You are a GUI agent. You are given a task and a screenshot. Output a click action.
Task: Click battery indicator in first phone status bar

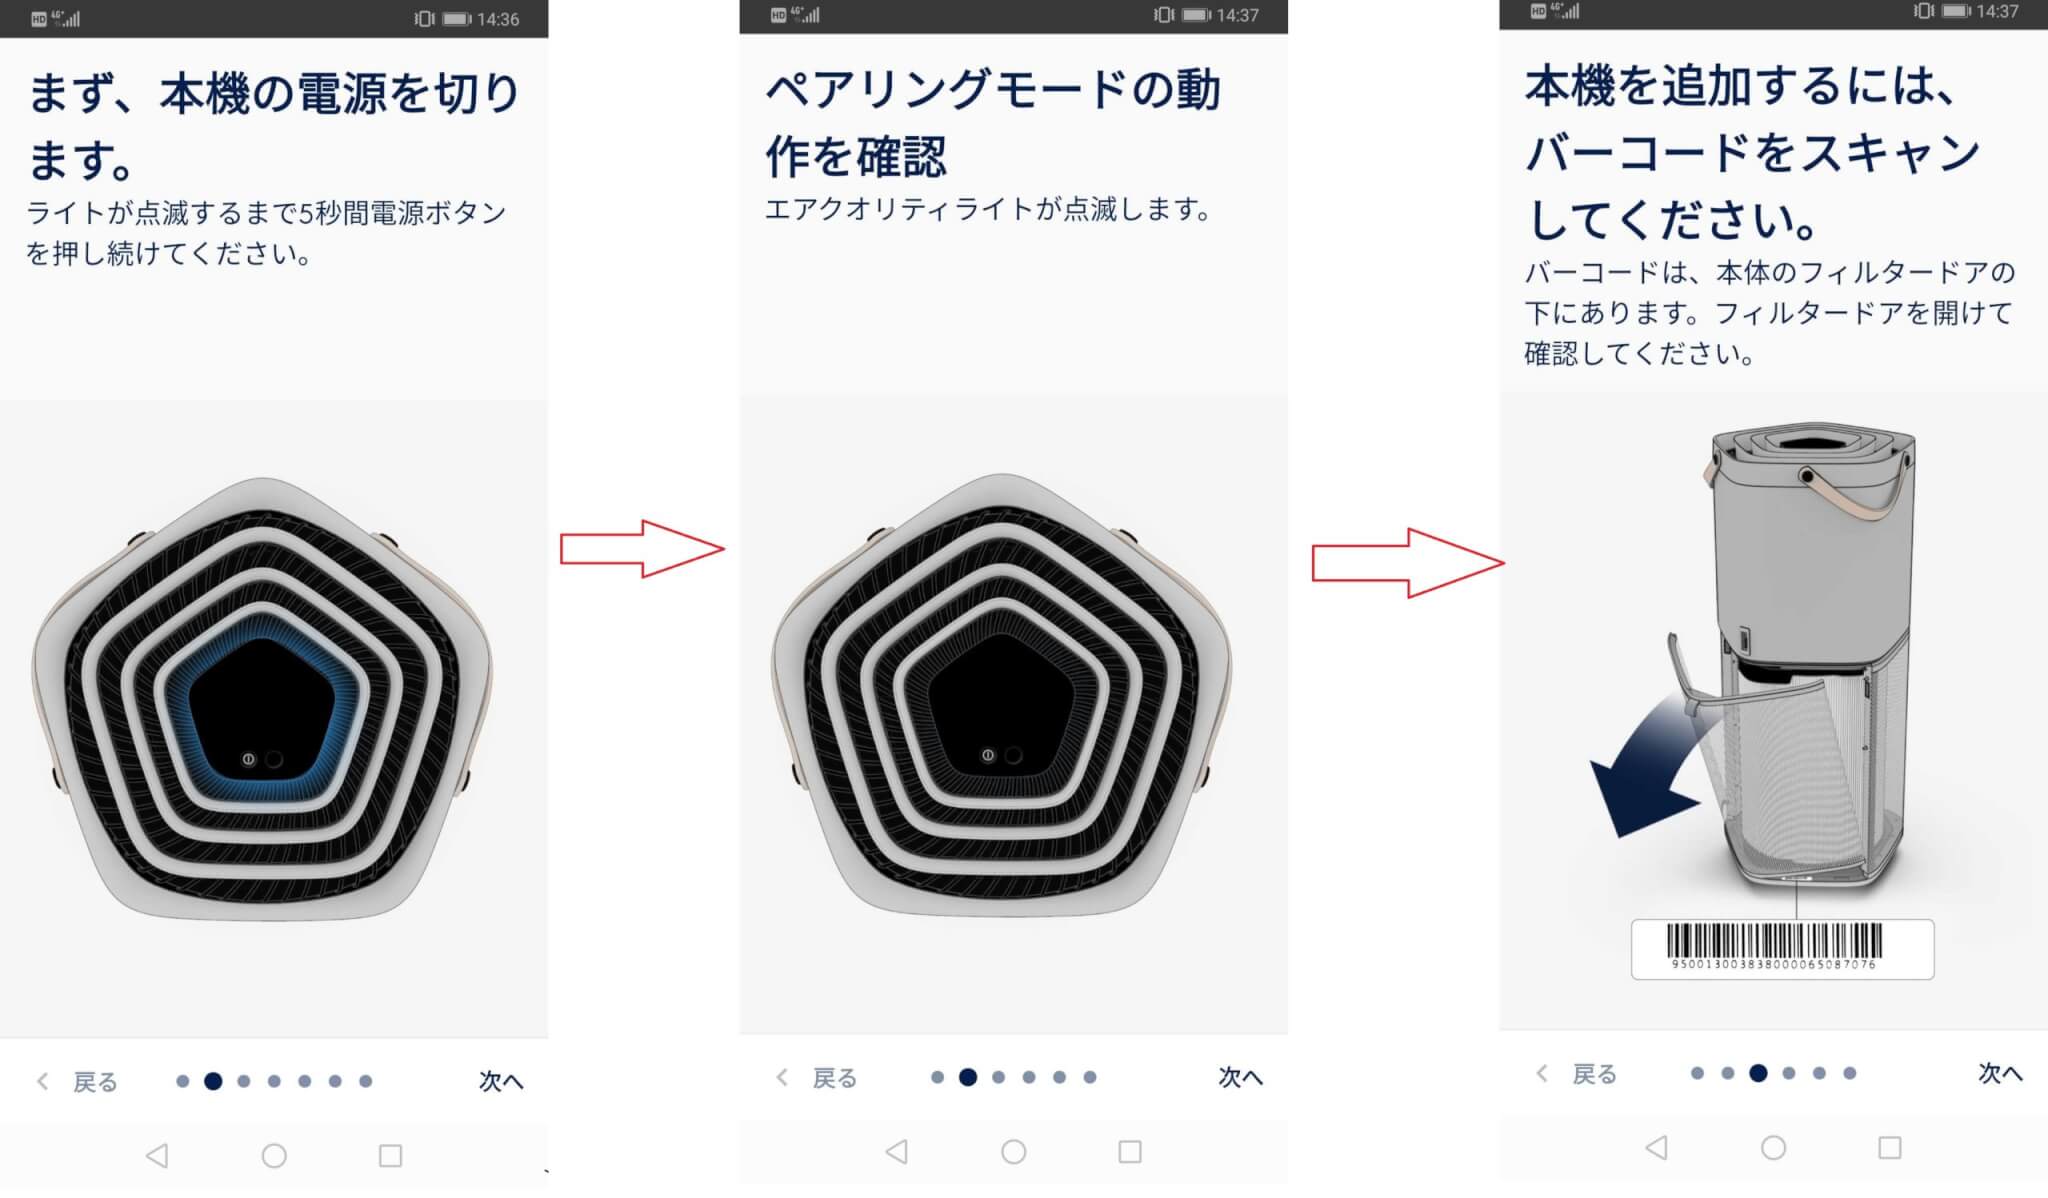[457, 19]
